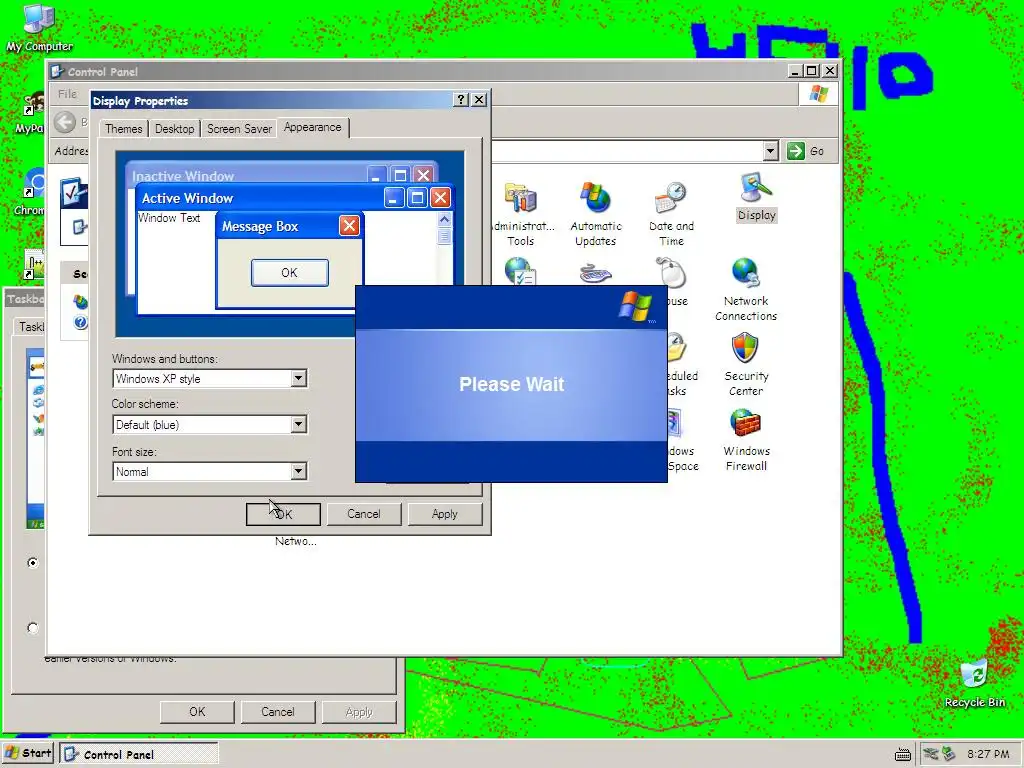Open Network Connections icon
The height and width of the screenshot is (768, 1024).
[x=746, y=289]
